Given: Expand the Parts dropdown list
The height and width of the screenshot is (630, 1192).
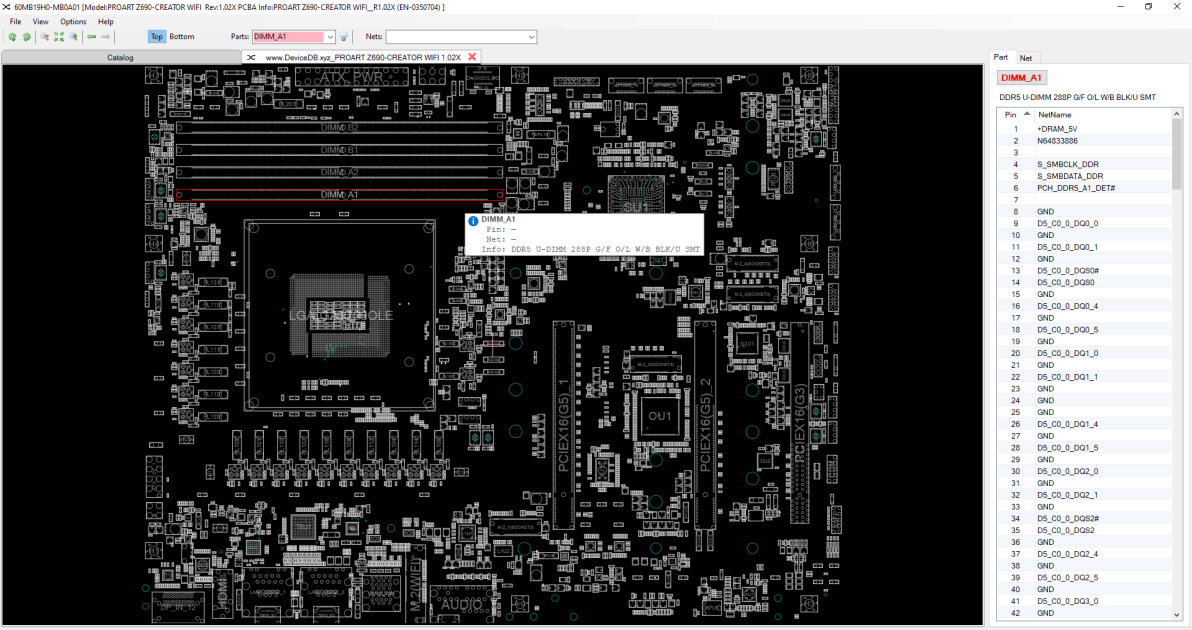Looking at the screenshot, I should point(330,36).
